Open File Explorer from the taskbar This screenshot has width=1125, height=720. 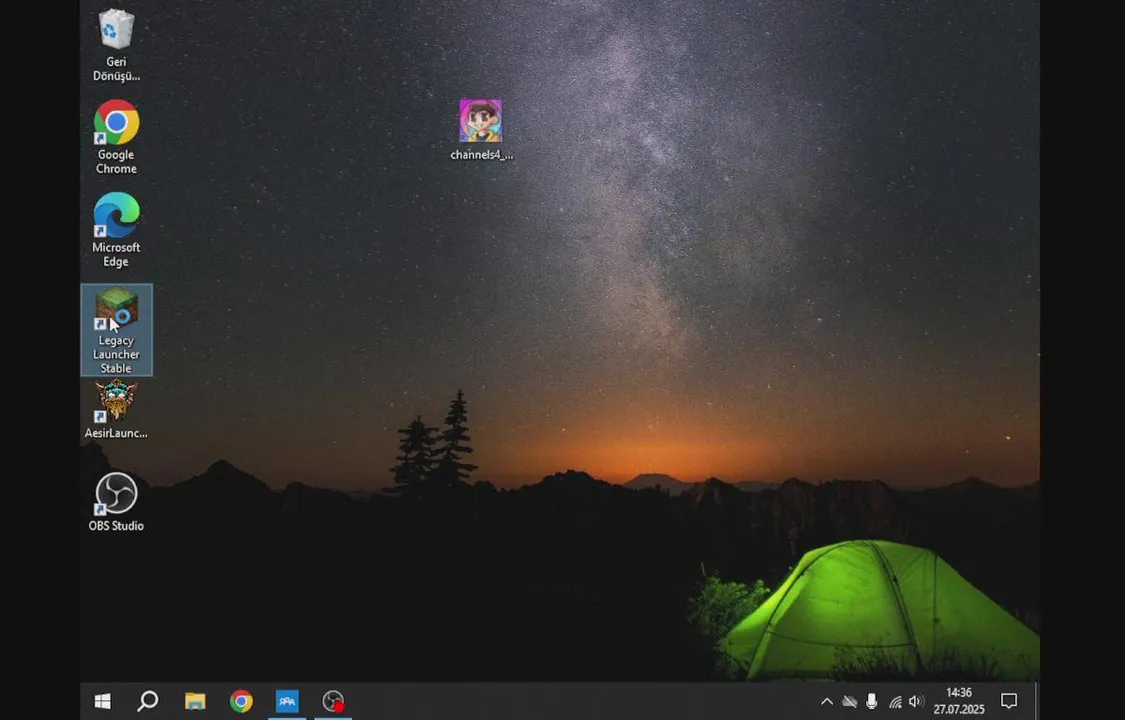(194, 701)
